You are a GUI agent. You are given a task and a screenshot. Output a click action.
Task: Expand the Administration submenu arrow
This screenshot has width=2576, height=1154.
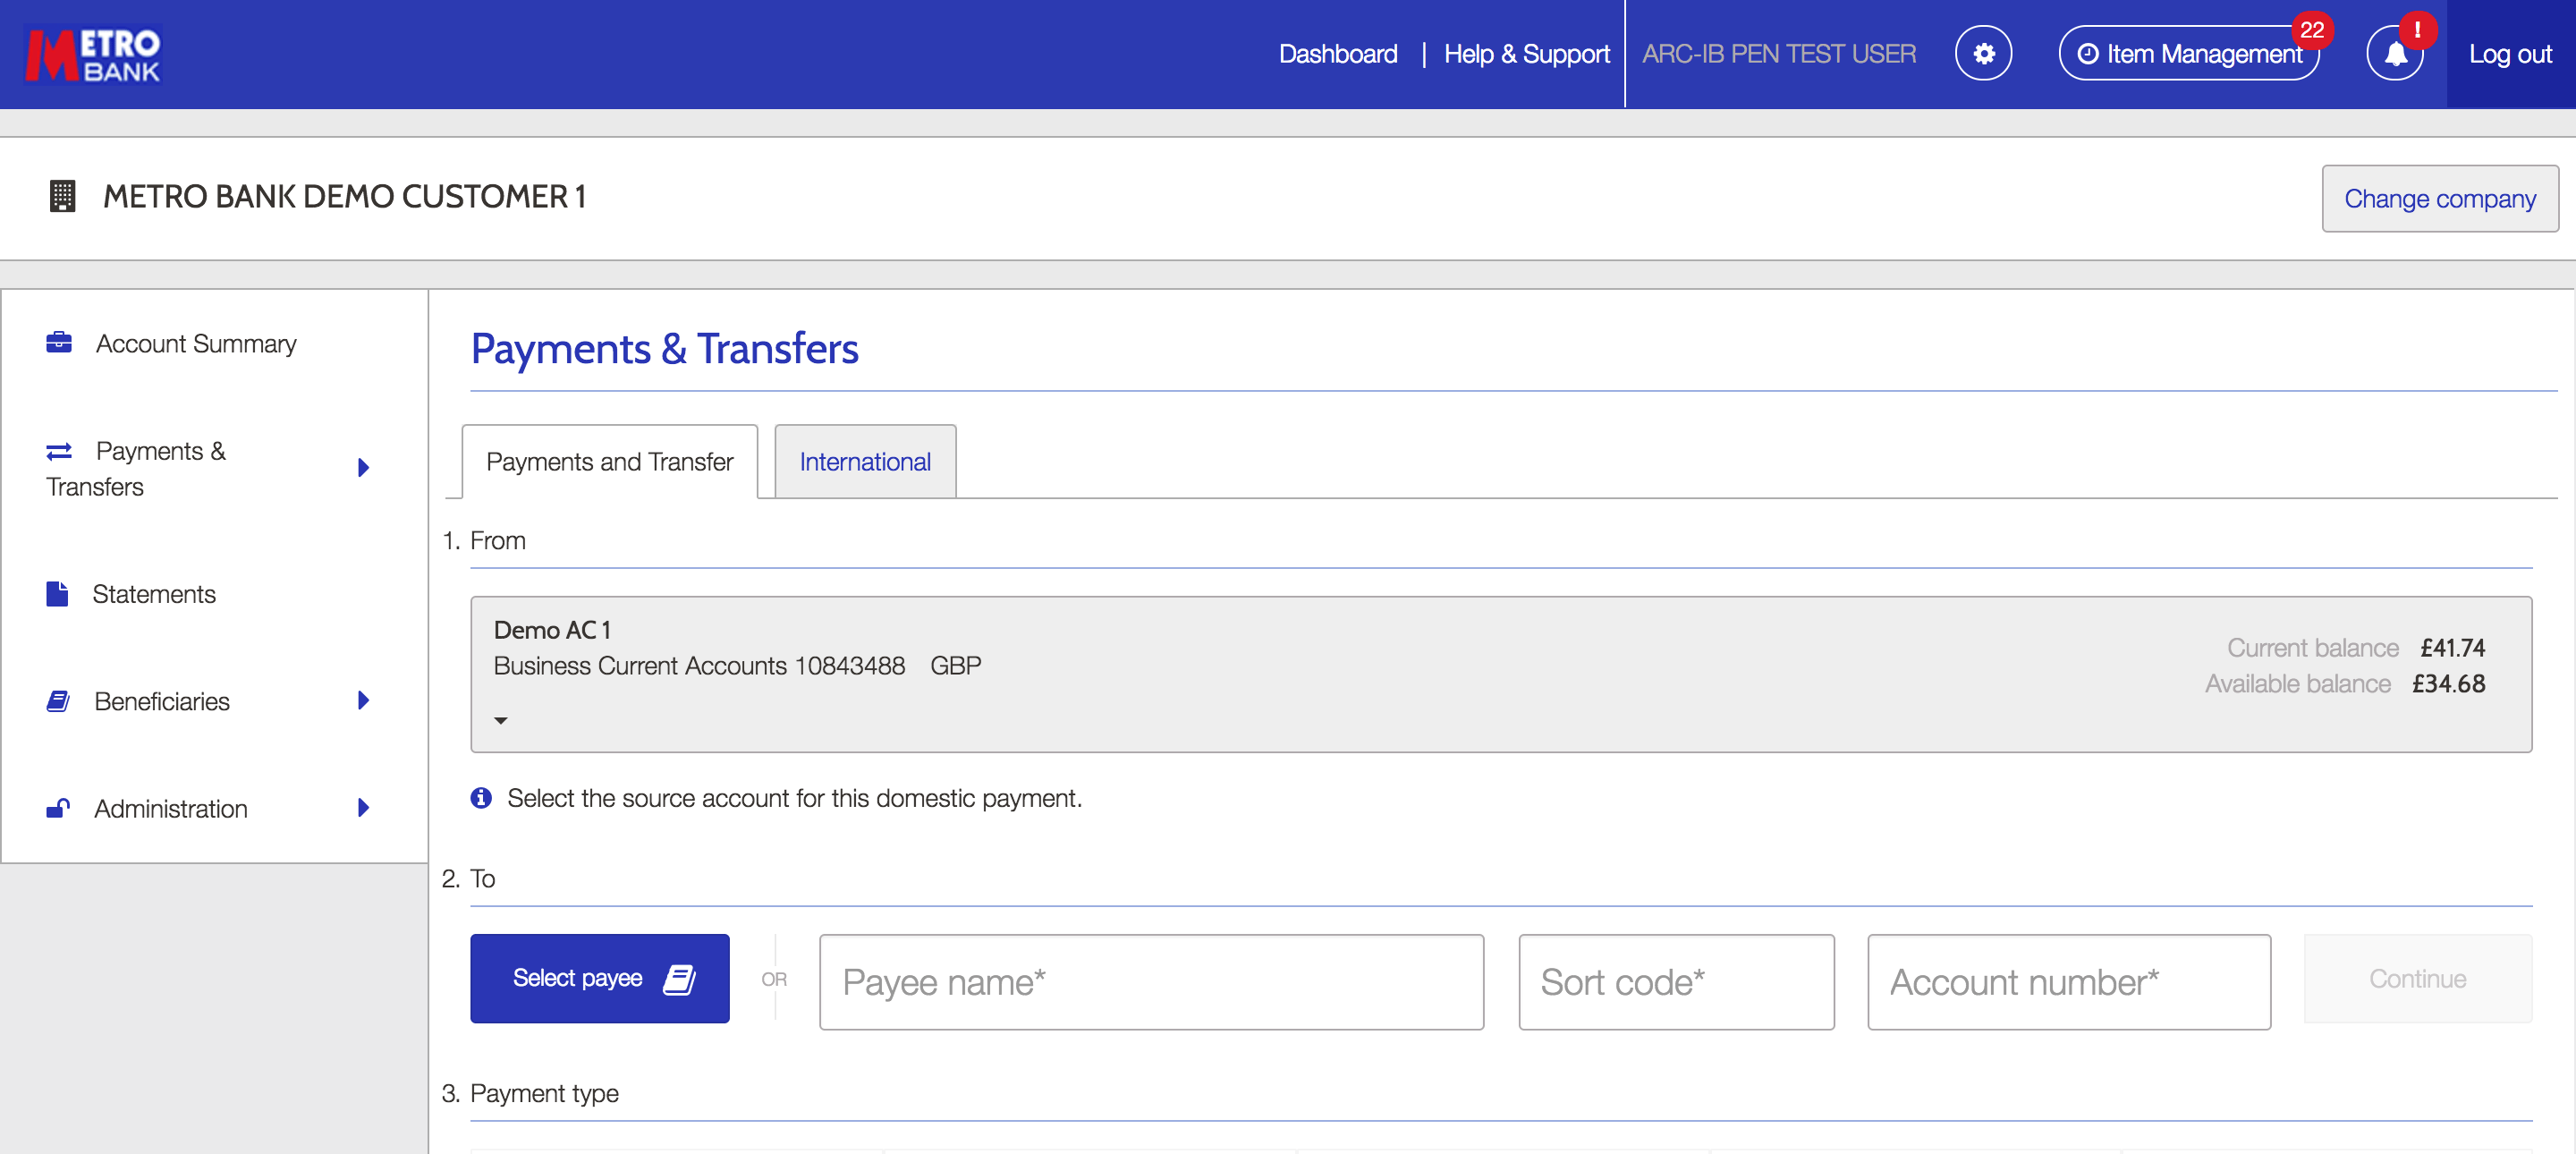pos(364,808)
